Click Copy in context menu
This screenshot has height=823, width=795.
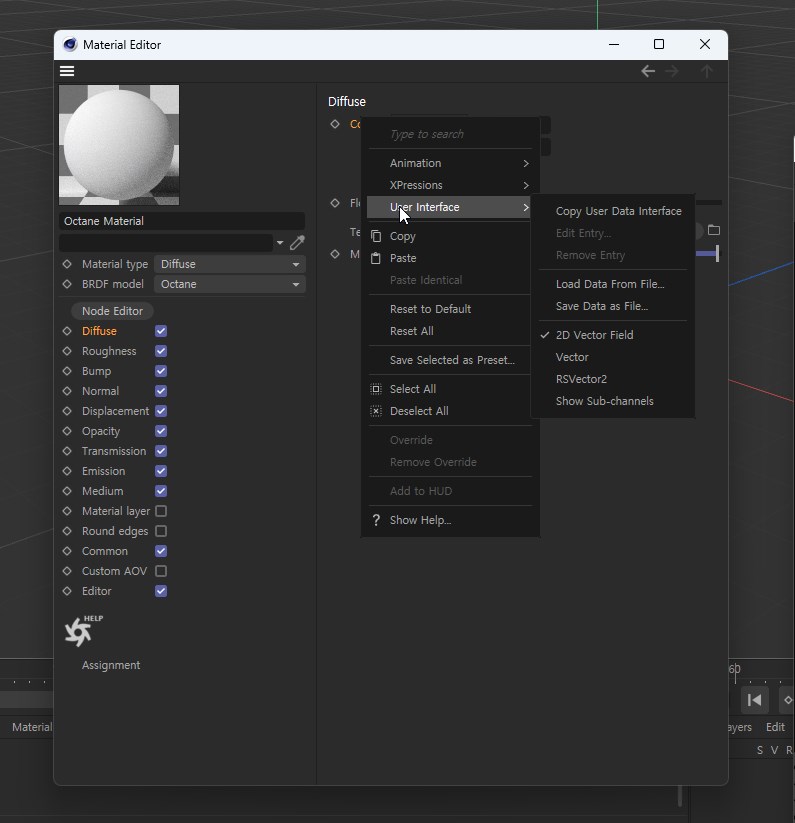pyautogui.click(x=450, y=236)
